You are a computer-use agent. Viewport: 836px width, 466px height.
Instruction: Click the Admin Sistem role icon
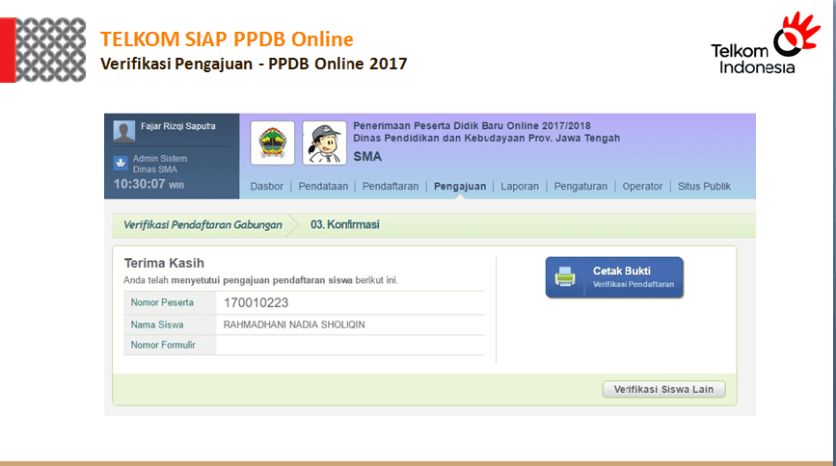coord(121,163)
